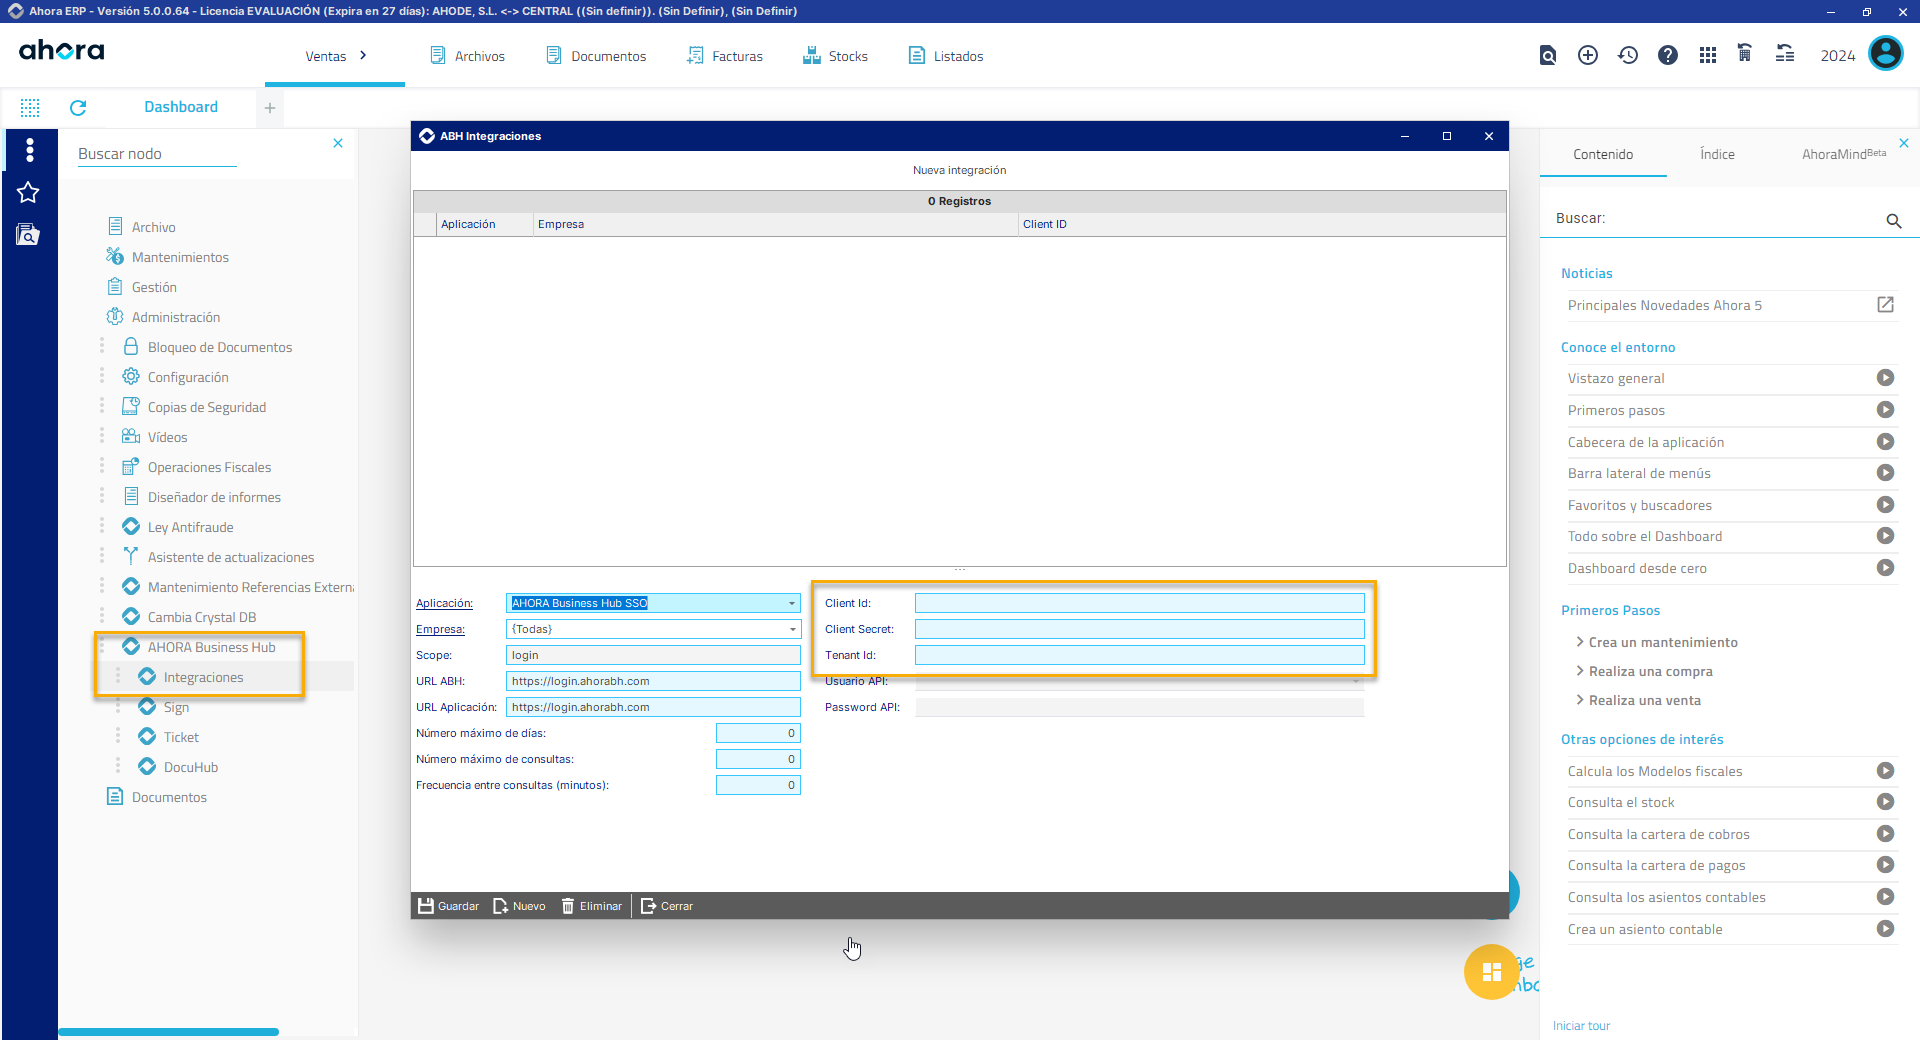Open Principales Novedades external link icon
Screen dimensions: 1920x1040
pos(1885,305)
